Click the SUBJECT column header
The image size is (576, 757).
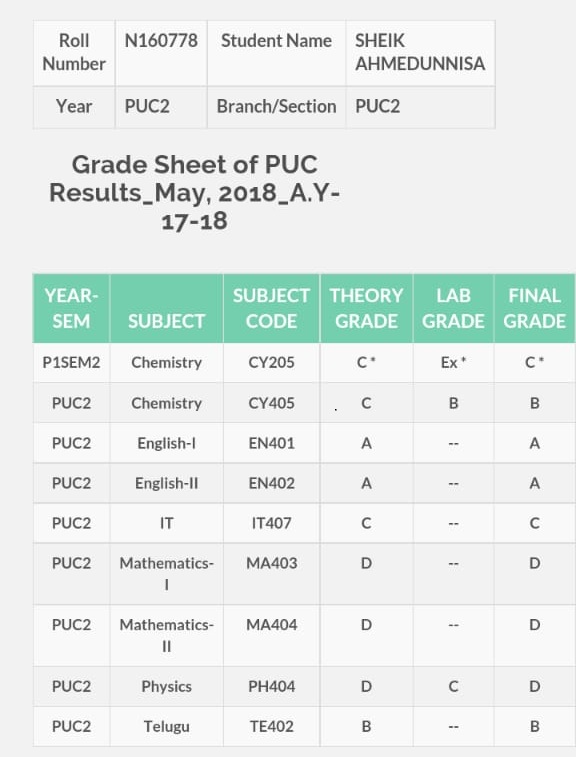[167, 308]
